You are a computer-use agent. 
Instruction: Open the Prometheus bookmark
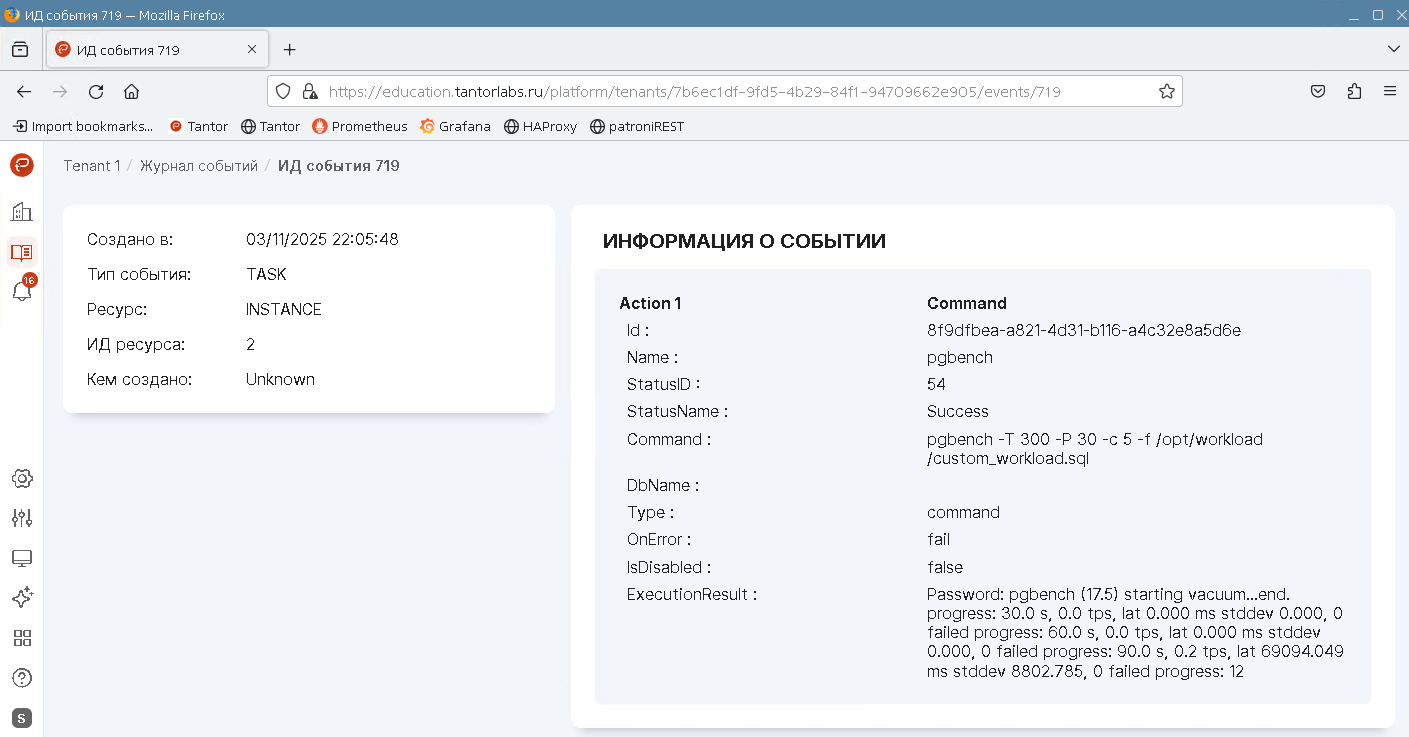[x=360, y=126]
